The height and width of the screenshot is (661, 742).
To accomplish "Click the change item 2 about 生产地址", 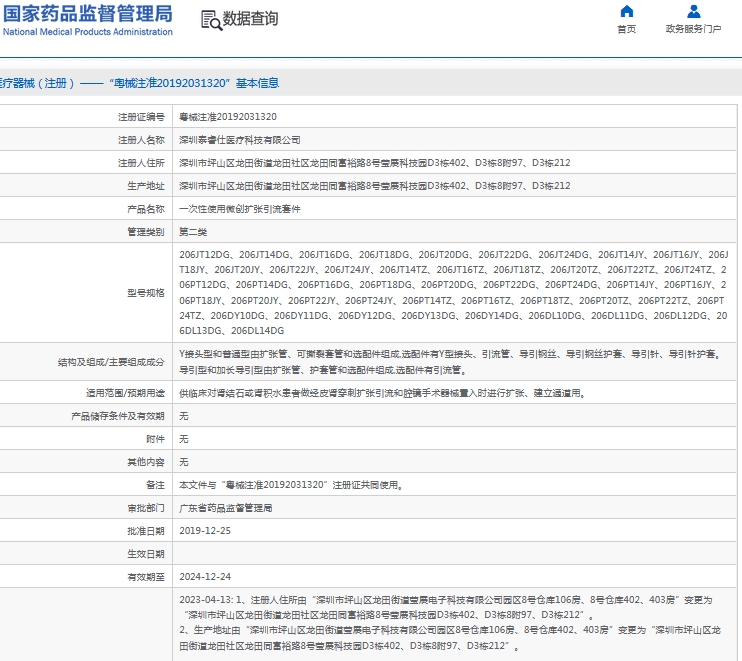I will pyautogui.click(x=450, y=638).
